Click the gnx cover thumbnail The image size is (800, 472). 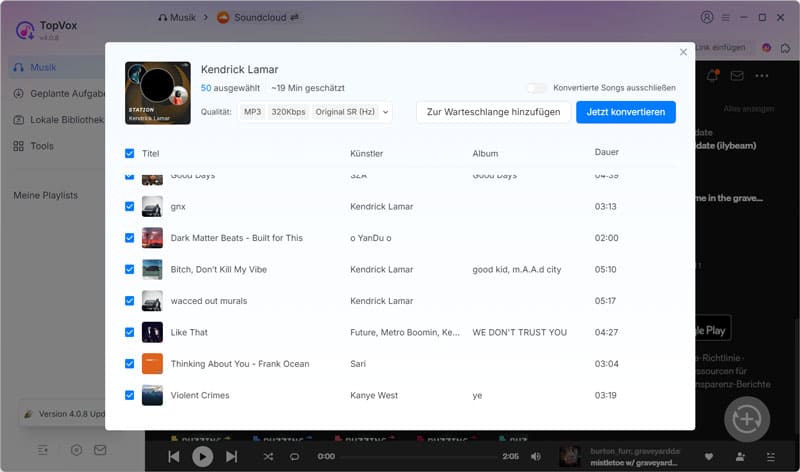click(x=152, y=207)
